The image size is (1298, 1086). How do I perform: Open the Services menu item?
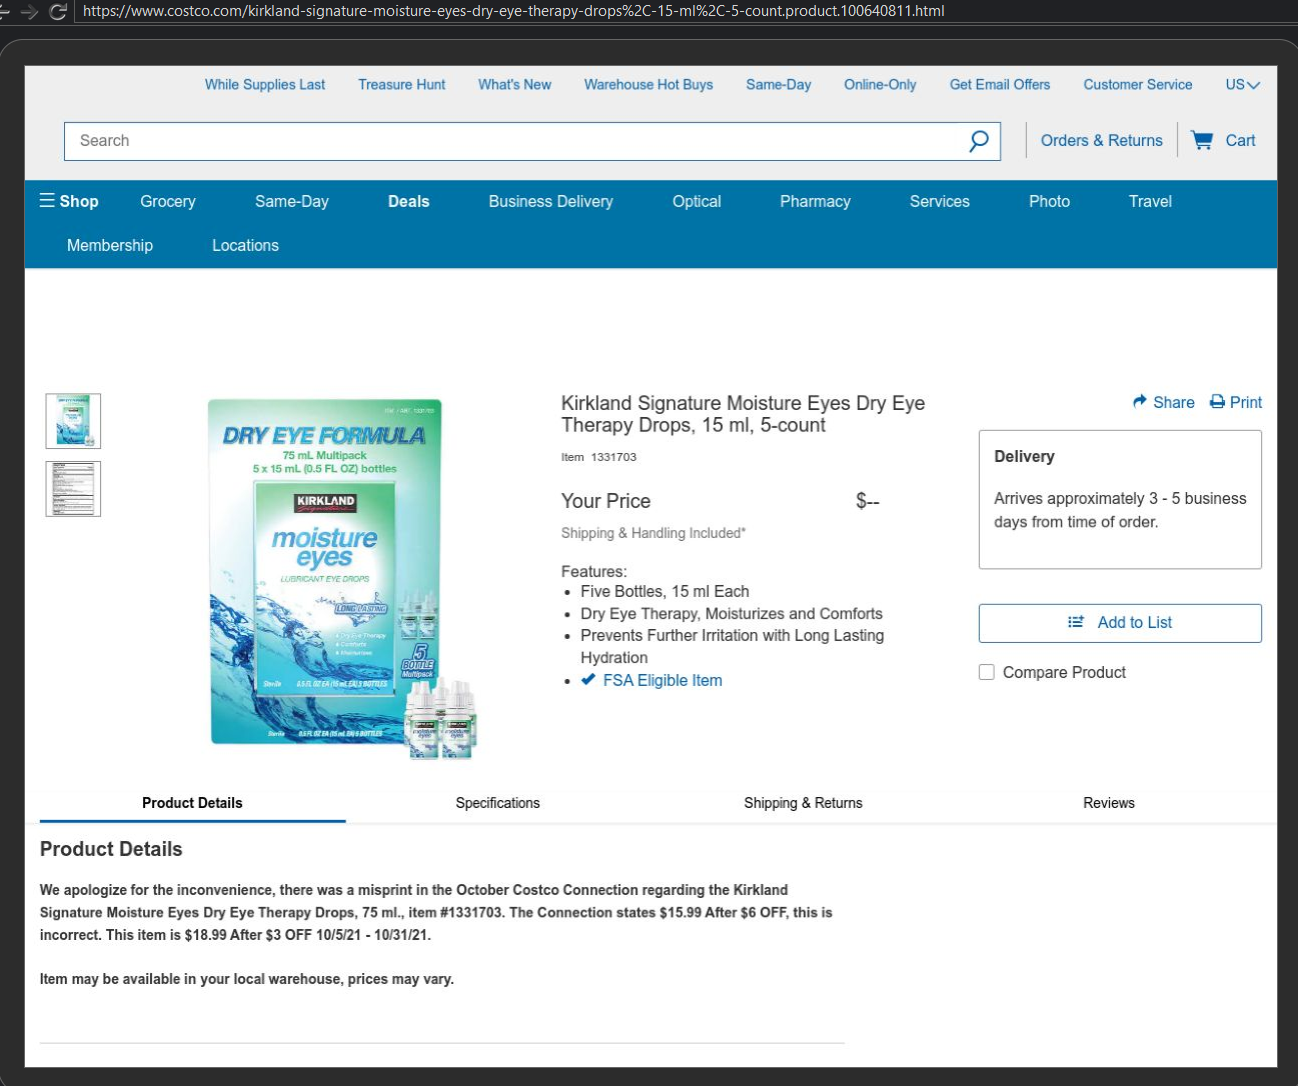point(940,201)
